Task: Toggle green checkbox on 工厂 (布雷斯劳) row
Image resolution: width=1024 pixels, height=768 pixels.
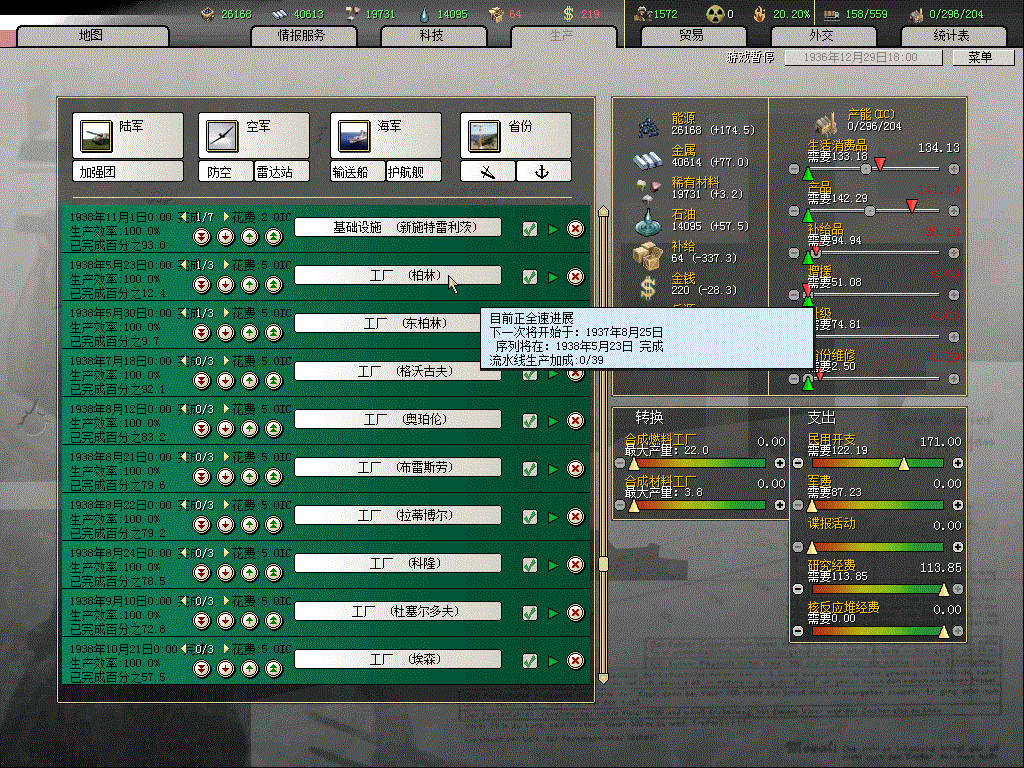Action: click(x=530, y=469)
